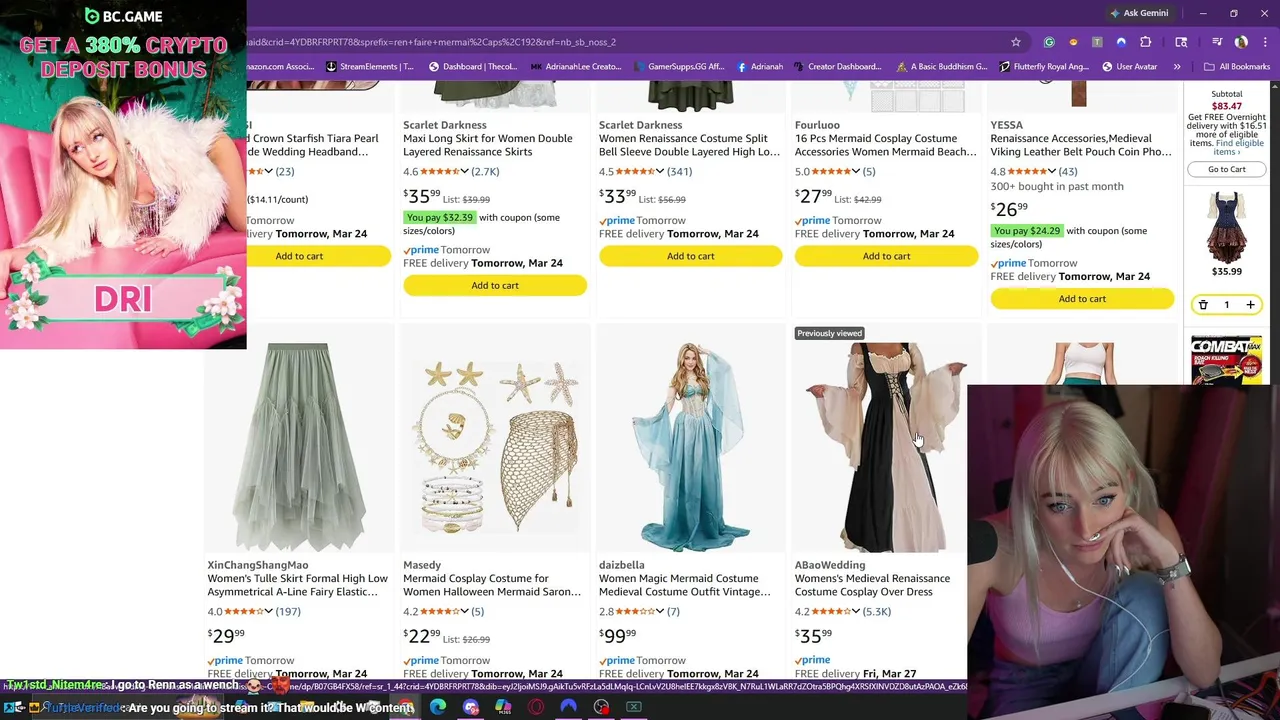Expand the 4.0 star rating dropdown for the Tulle Skirt
Screen dimensions: 1280x720
(x=268, y=612)
